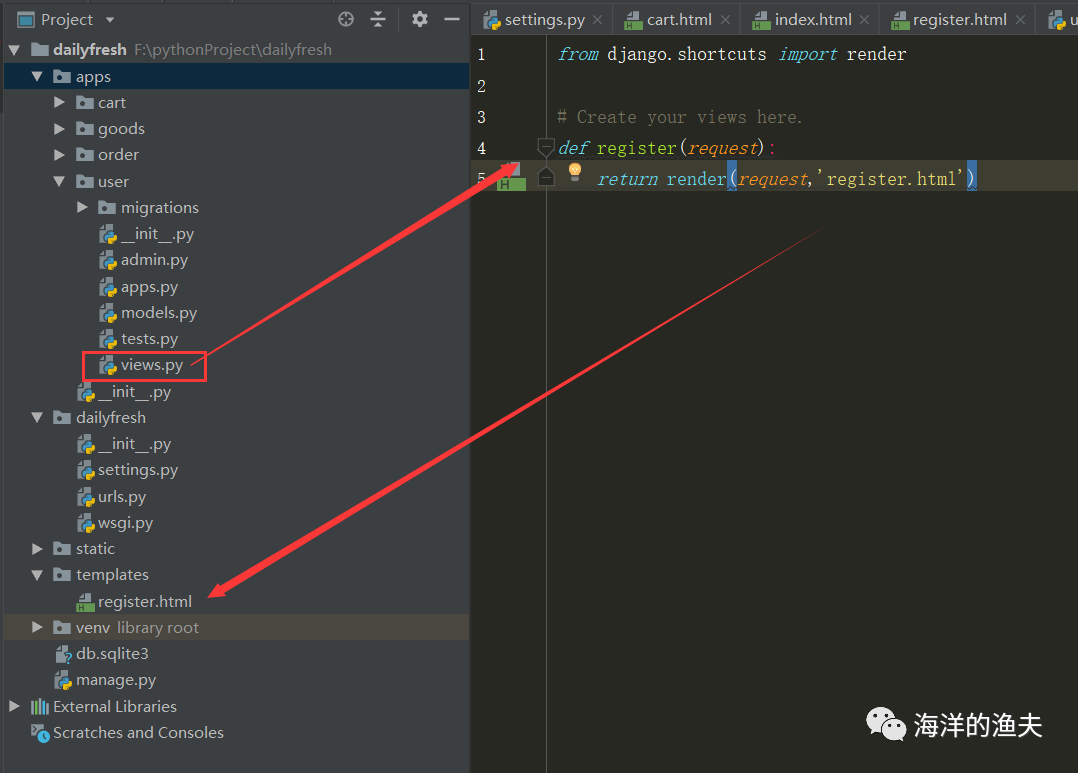Image resolution: width=1078 pixels, height=773 pixels.
Task: Collapse the user folder
Action: coord(59,181)
